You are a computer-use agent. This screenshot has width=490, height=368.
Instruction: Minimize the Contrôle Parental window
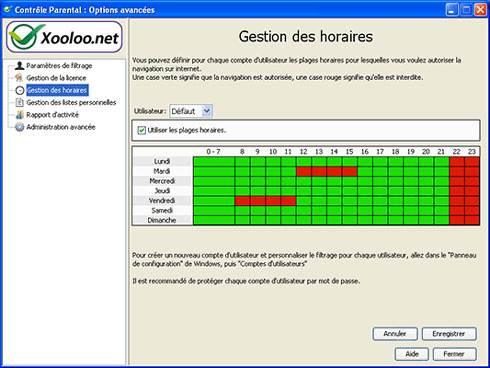(x=452, y=9)
